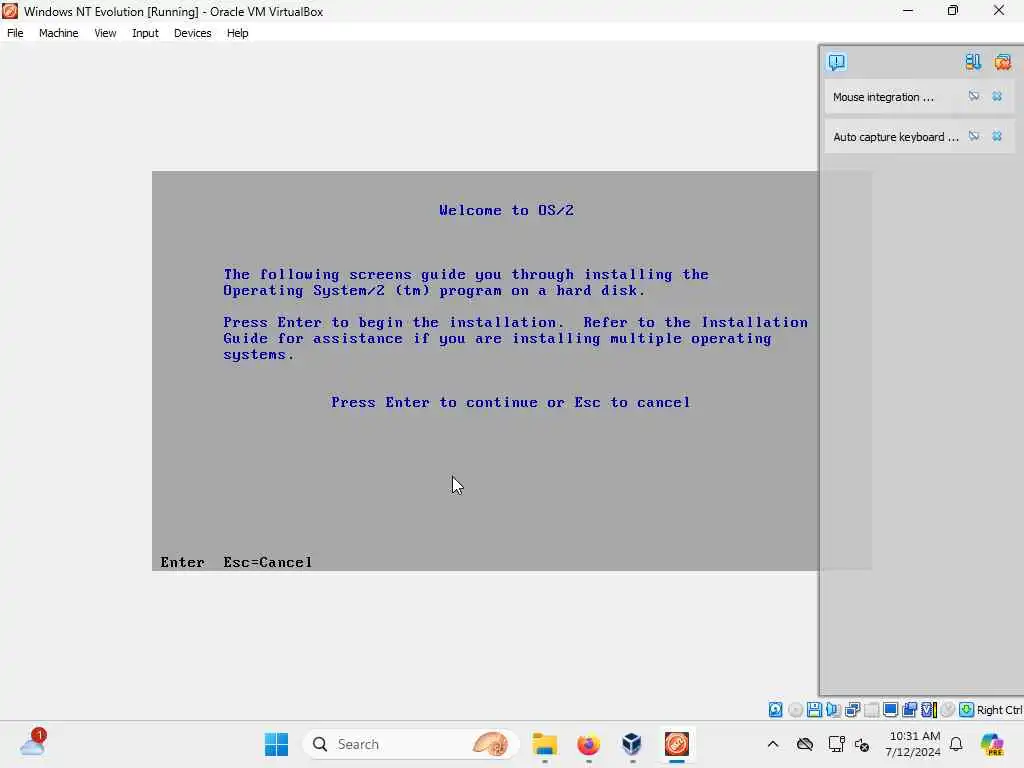Image resolution: width=1024 pixels, height=768 pixels.
Task: Open the Windows Start menu
Action: pyautogui.click(x=276, y=744)
